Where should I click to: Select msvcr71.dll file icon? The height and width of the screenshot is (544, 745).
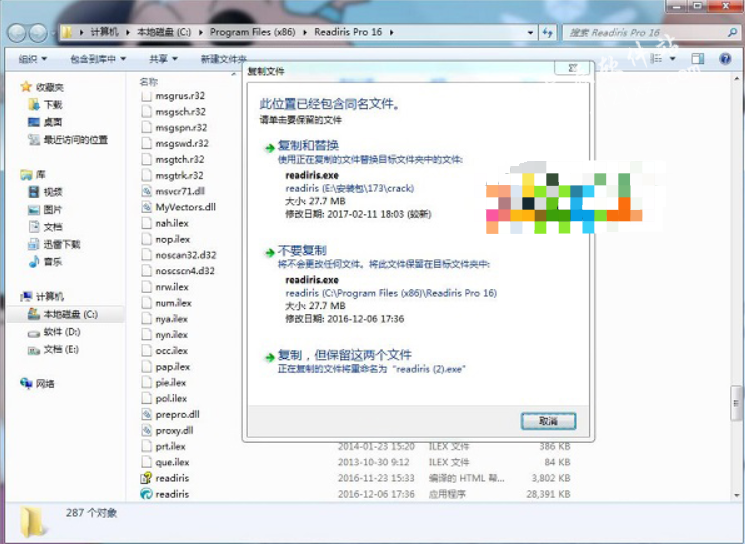(x=146, y=191)
